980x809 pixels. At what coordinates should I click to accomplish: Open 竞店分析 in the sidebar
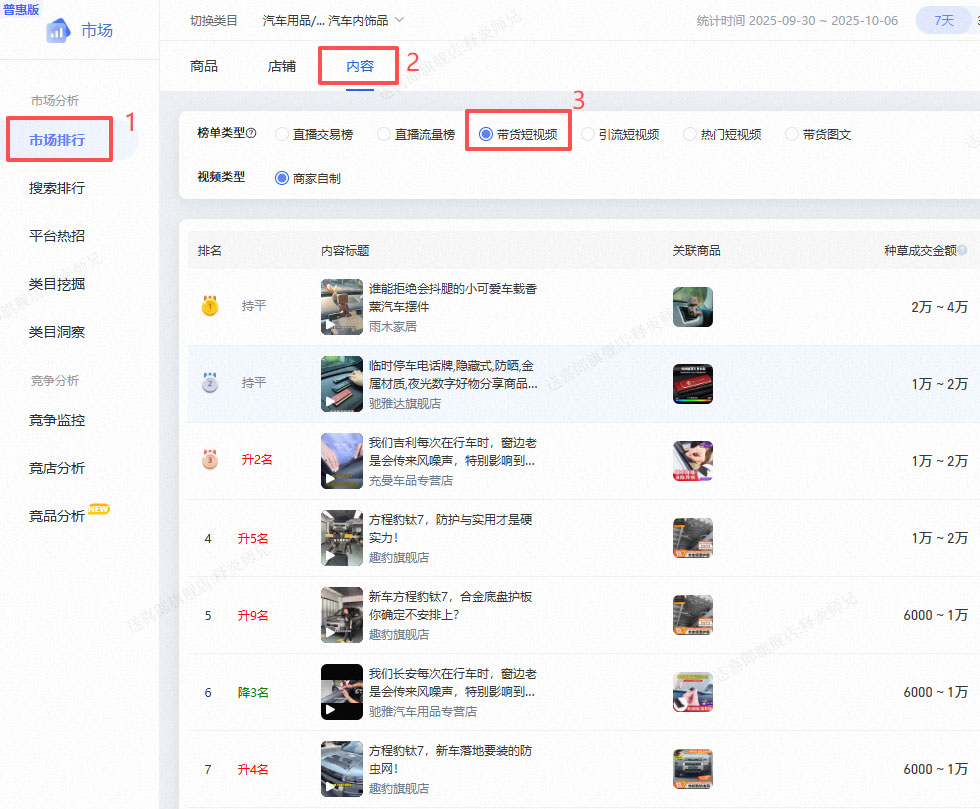point(57,468)
